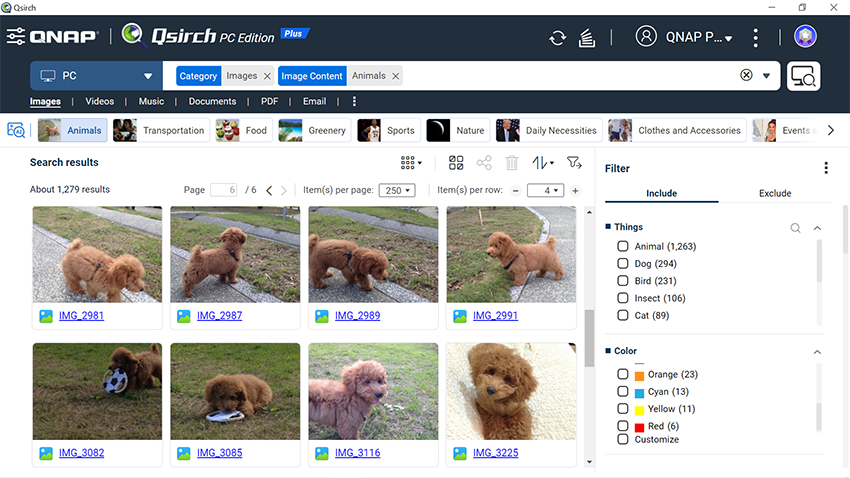Screen dimensions: 850x478
Task: Click the sync refresh icon in header
Action: point(557,38)
